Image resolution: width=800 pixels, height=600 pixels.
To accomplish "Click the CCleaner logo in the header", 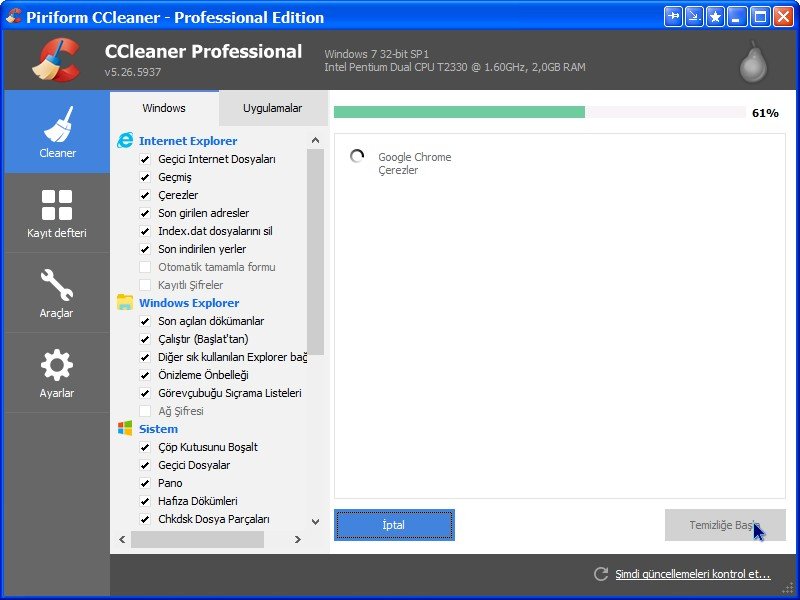I will [56, 60].
